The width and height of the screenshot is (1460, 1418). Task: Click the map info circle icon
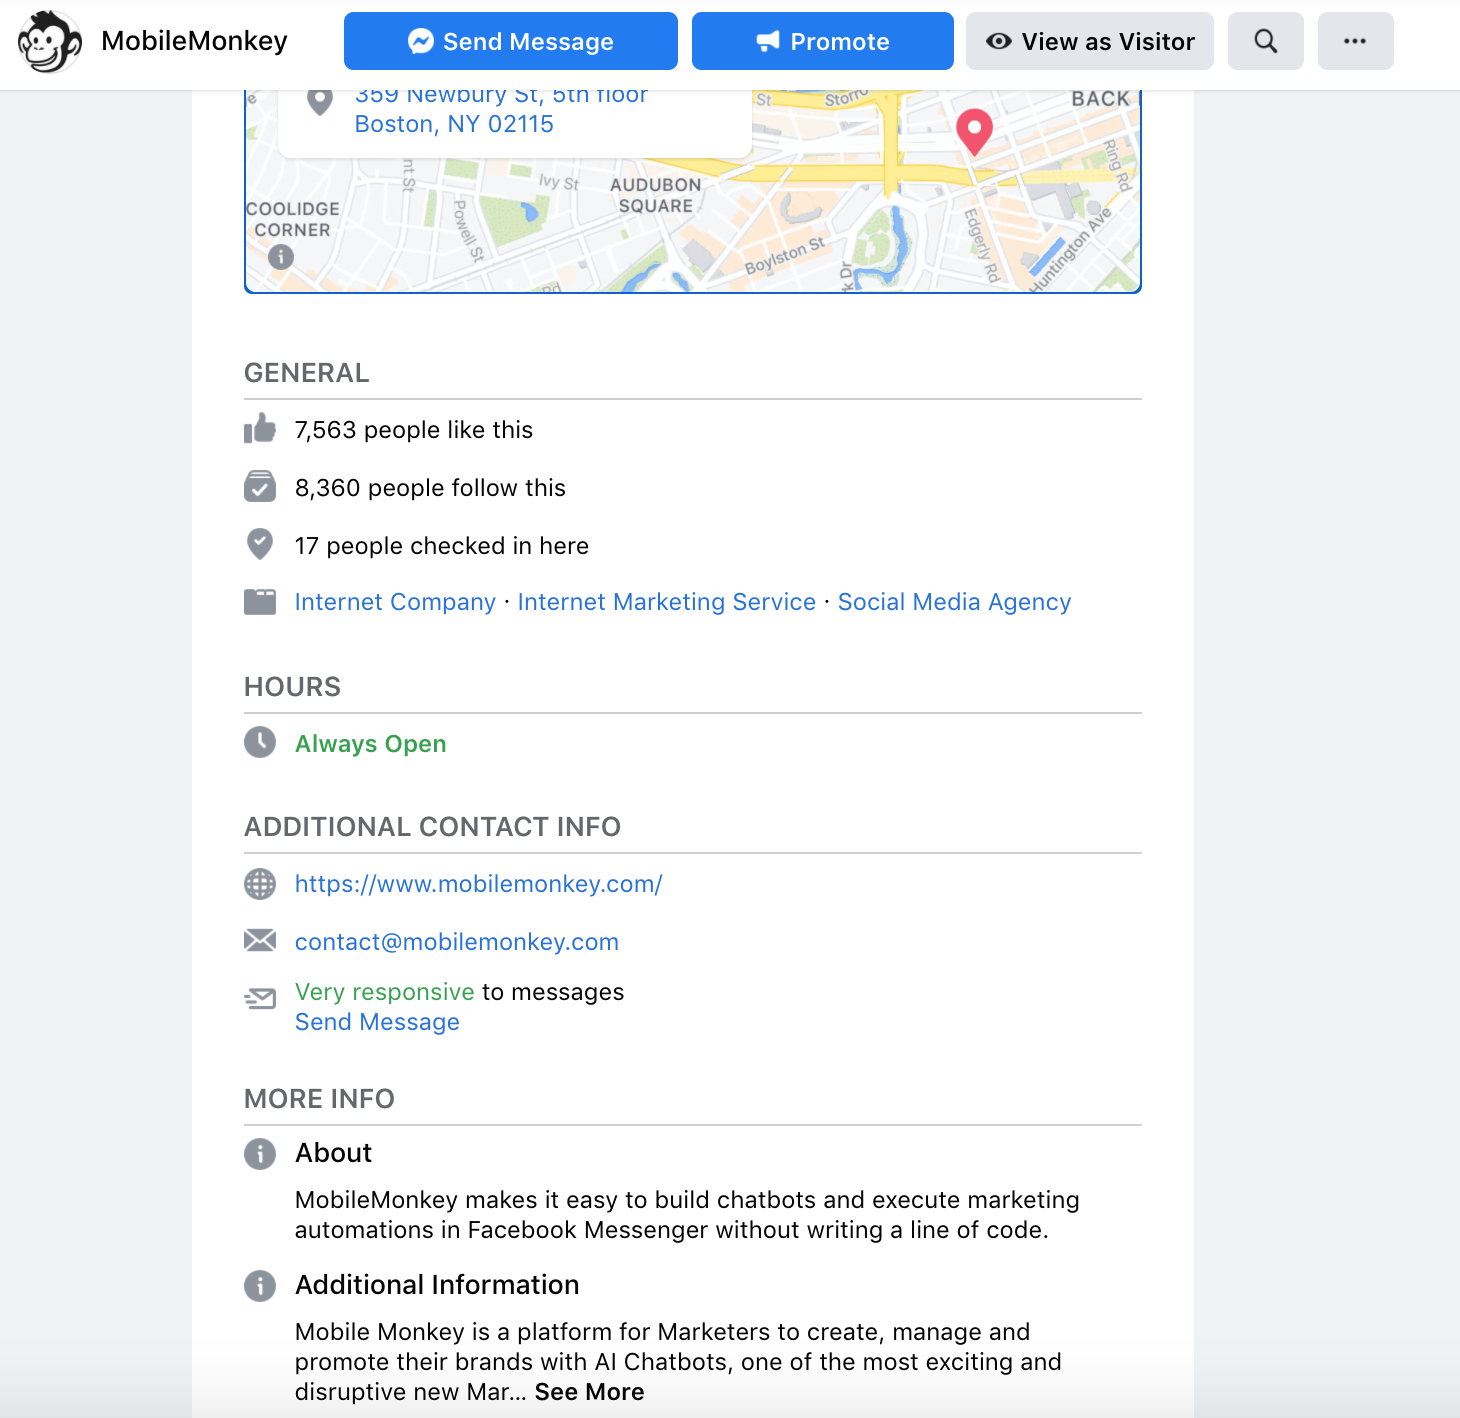(x=281, y=257)
